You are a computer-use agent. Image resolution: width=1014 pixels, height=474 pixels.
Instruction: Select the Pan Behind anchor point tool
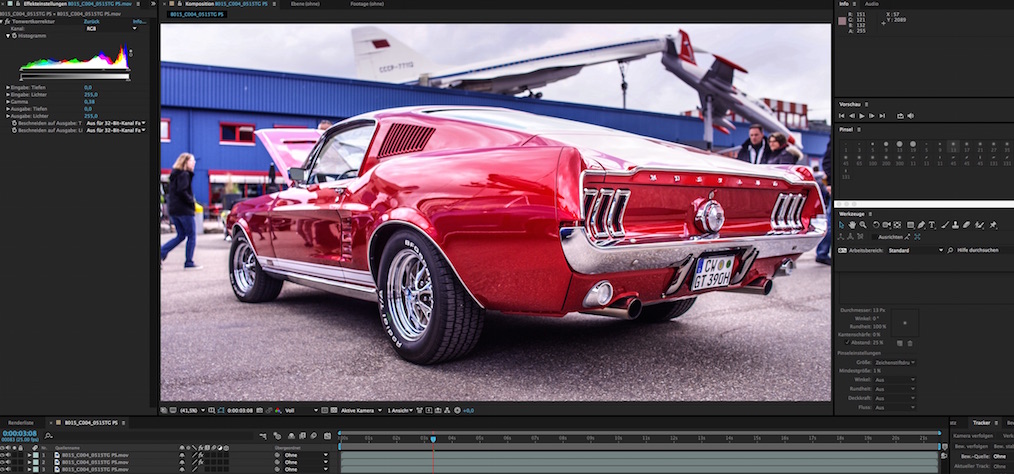pyautogui.click(x=897, y=225)
